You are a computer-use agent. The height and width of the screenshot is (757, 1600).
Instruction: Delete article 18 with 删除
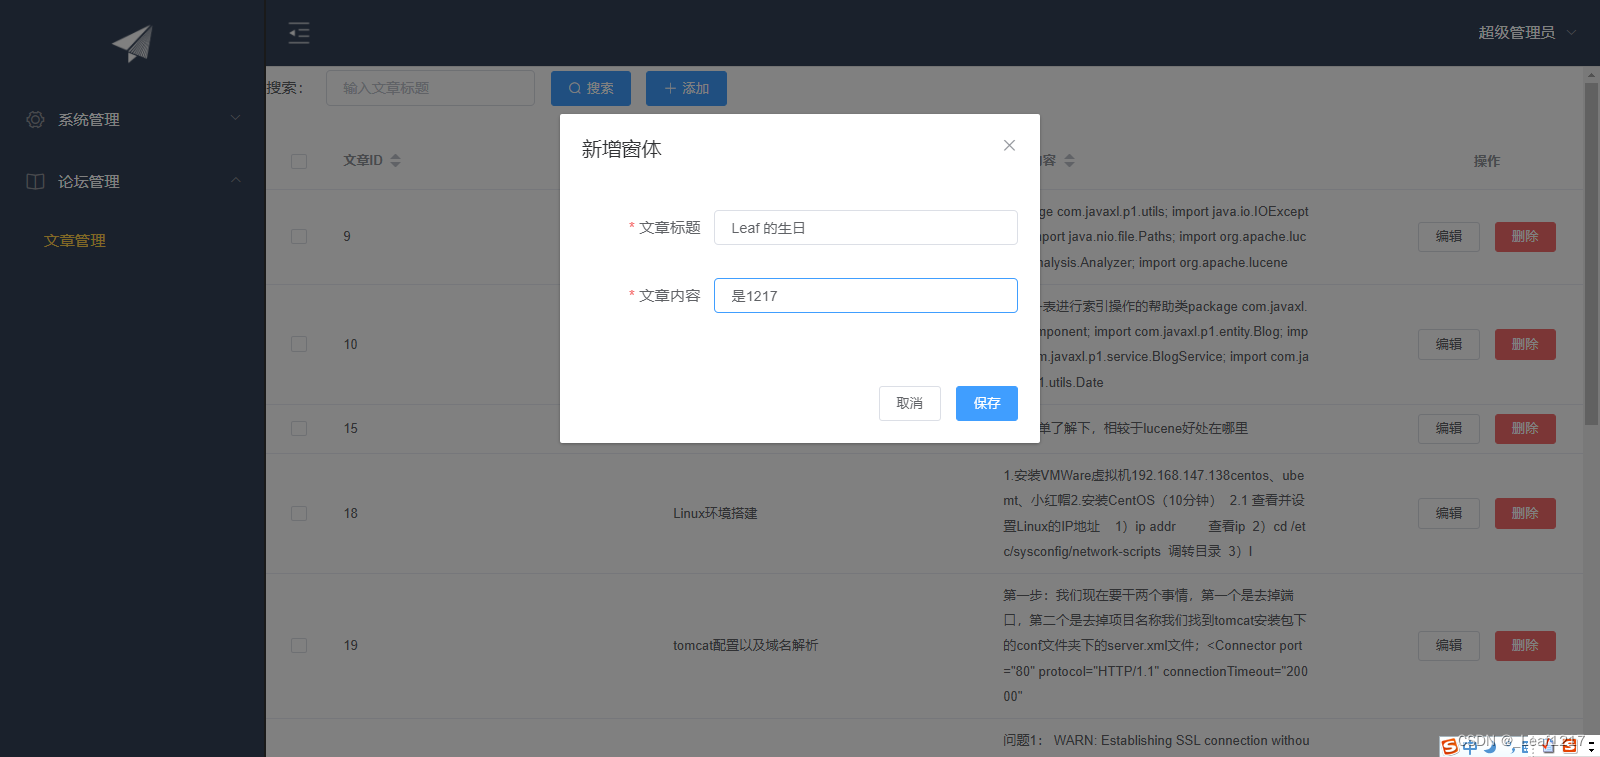point(1525,513)
